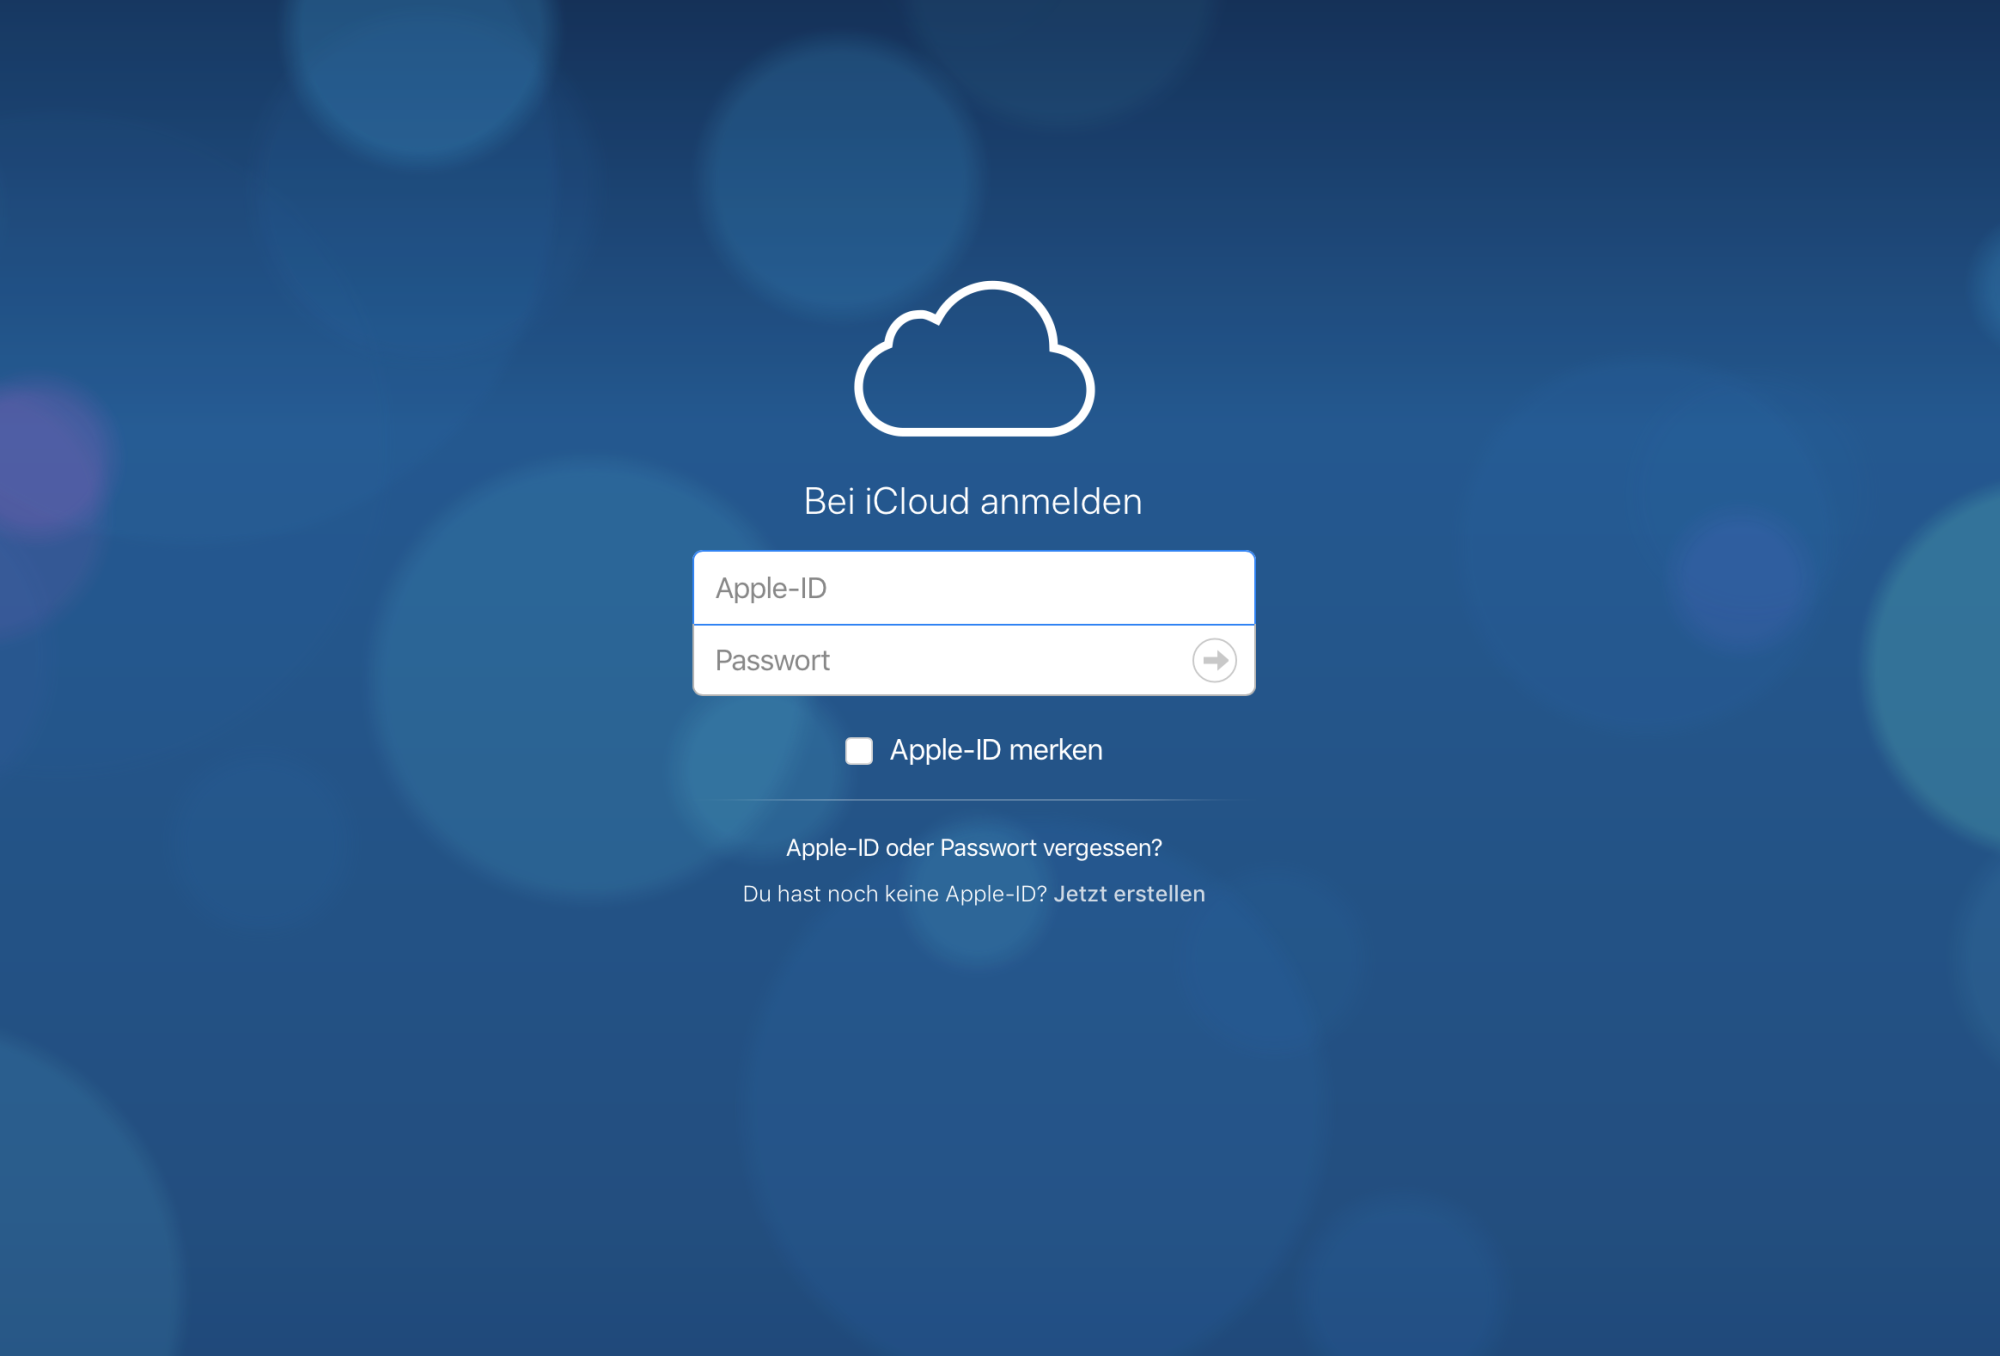The height and width of the screenshot is (1356, 2000).
Task: Focus the Apple-ID input field
Action: pos(974,588)
